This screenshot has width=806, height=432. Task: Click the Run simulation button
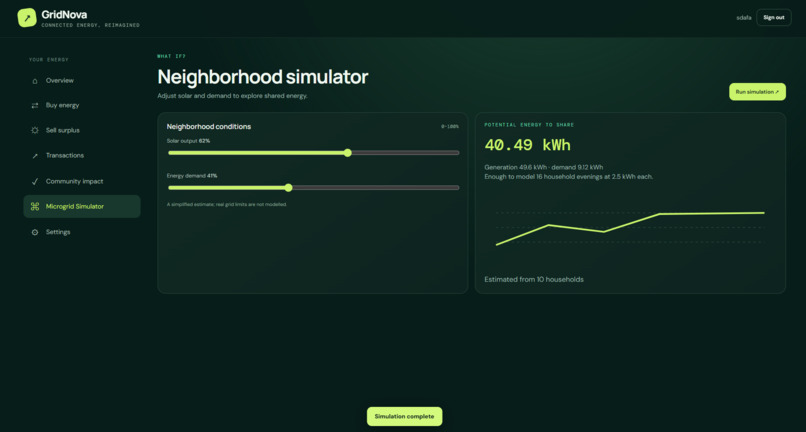[757, 92]
